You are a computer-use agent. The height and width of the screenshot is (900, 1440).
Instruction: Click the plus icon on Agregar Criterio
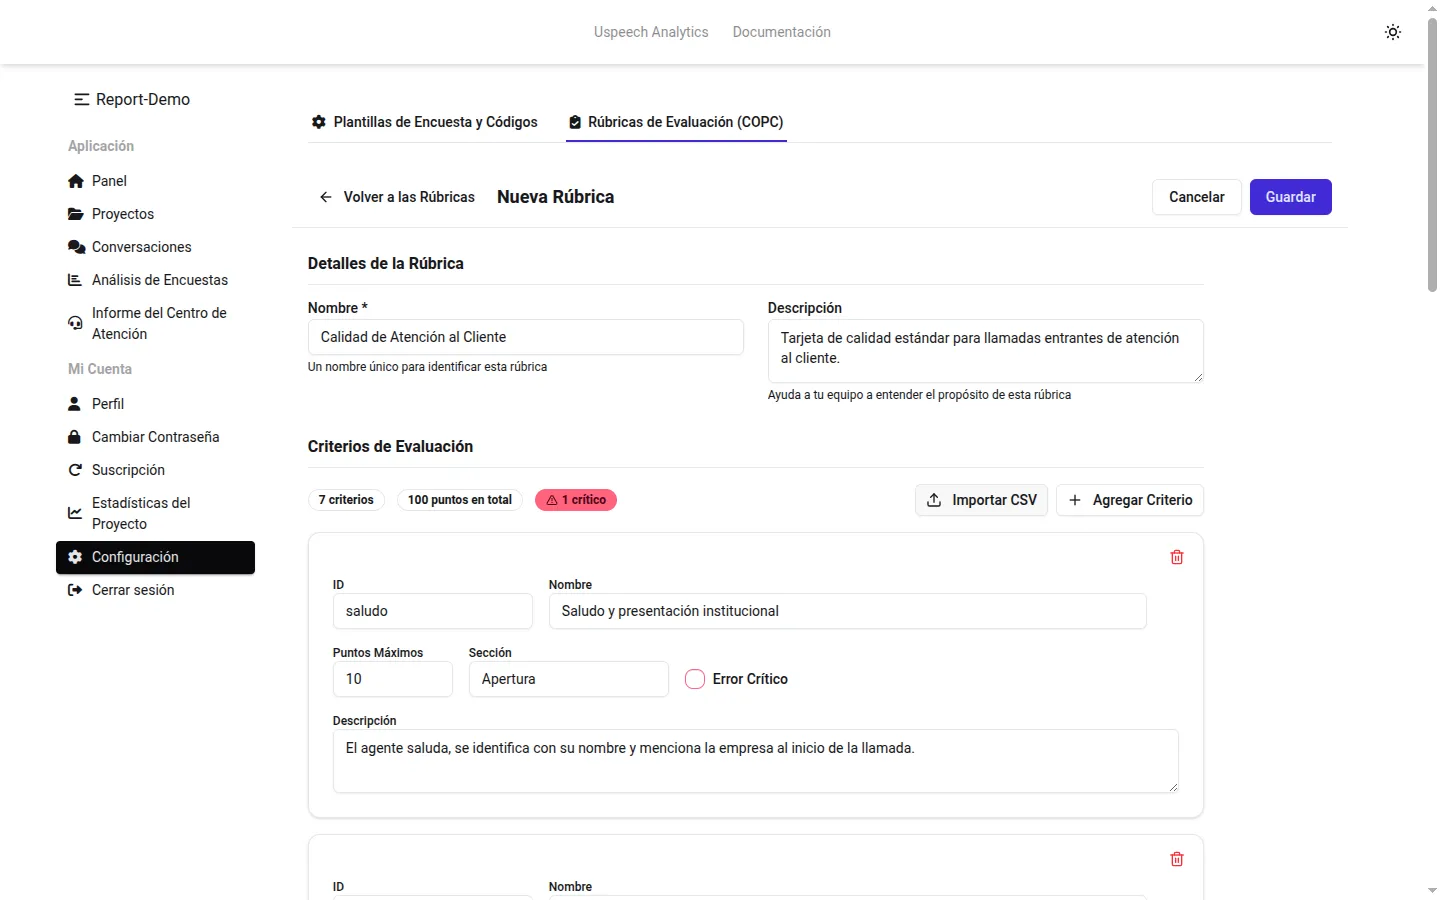pyautogui.click(x=1075, y=500)
